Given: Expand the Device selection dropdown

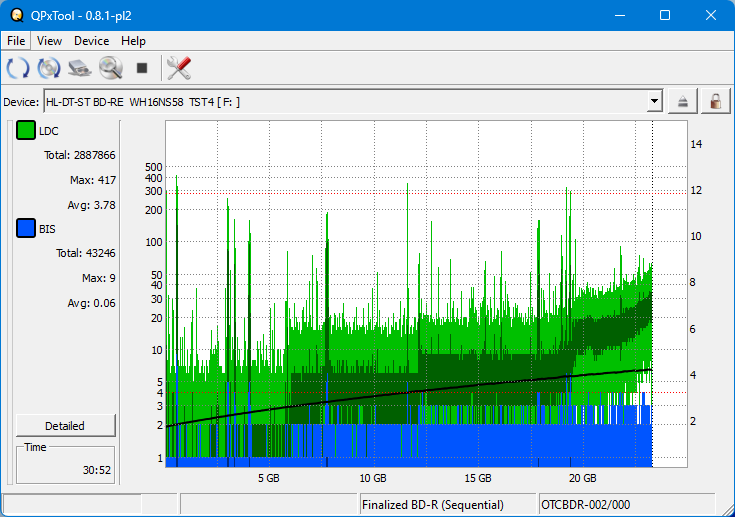Looking at the screenshot, I should click(654, 102).
